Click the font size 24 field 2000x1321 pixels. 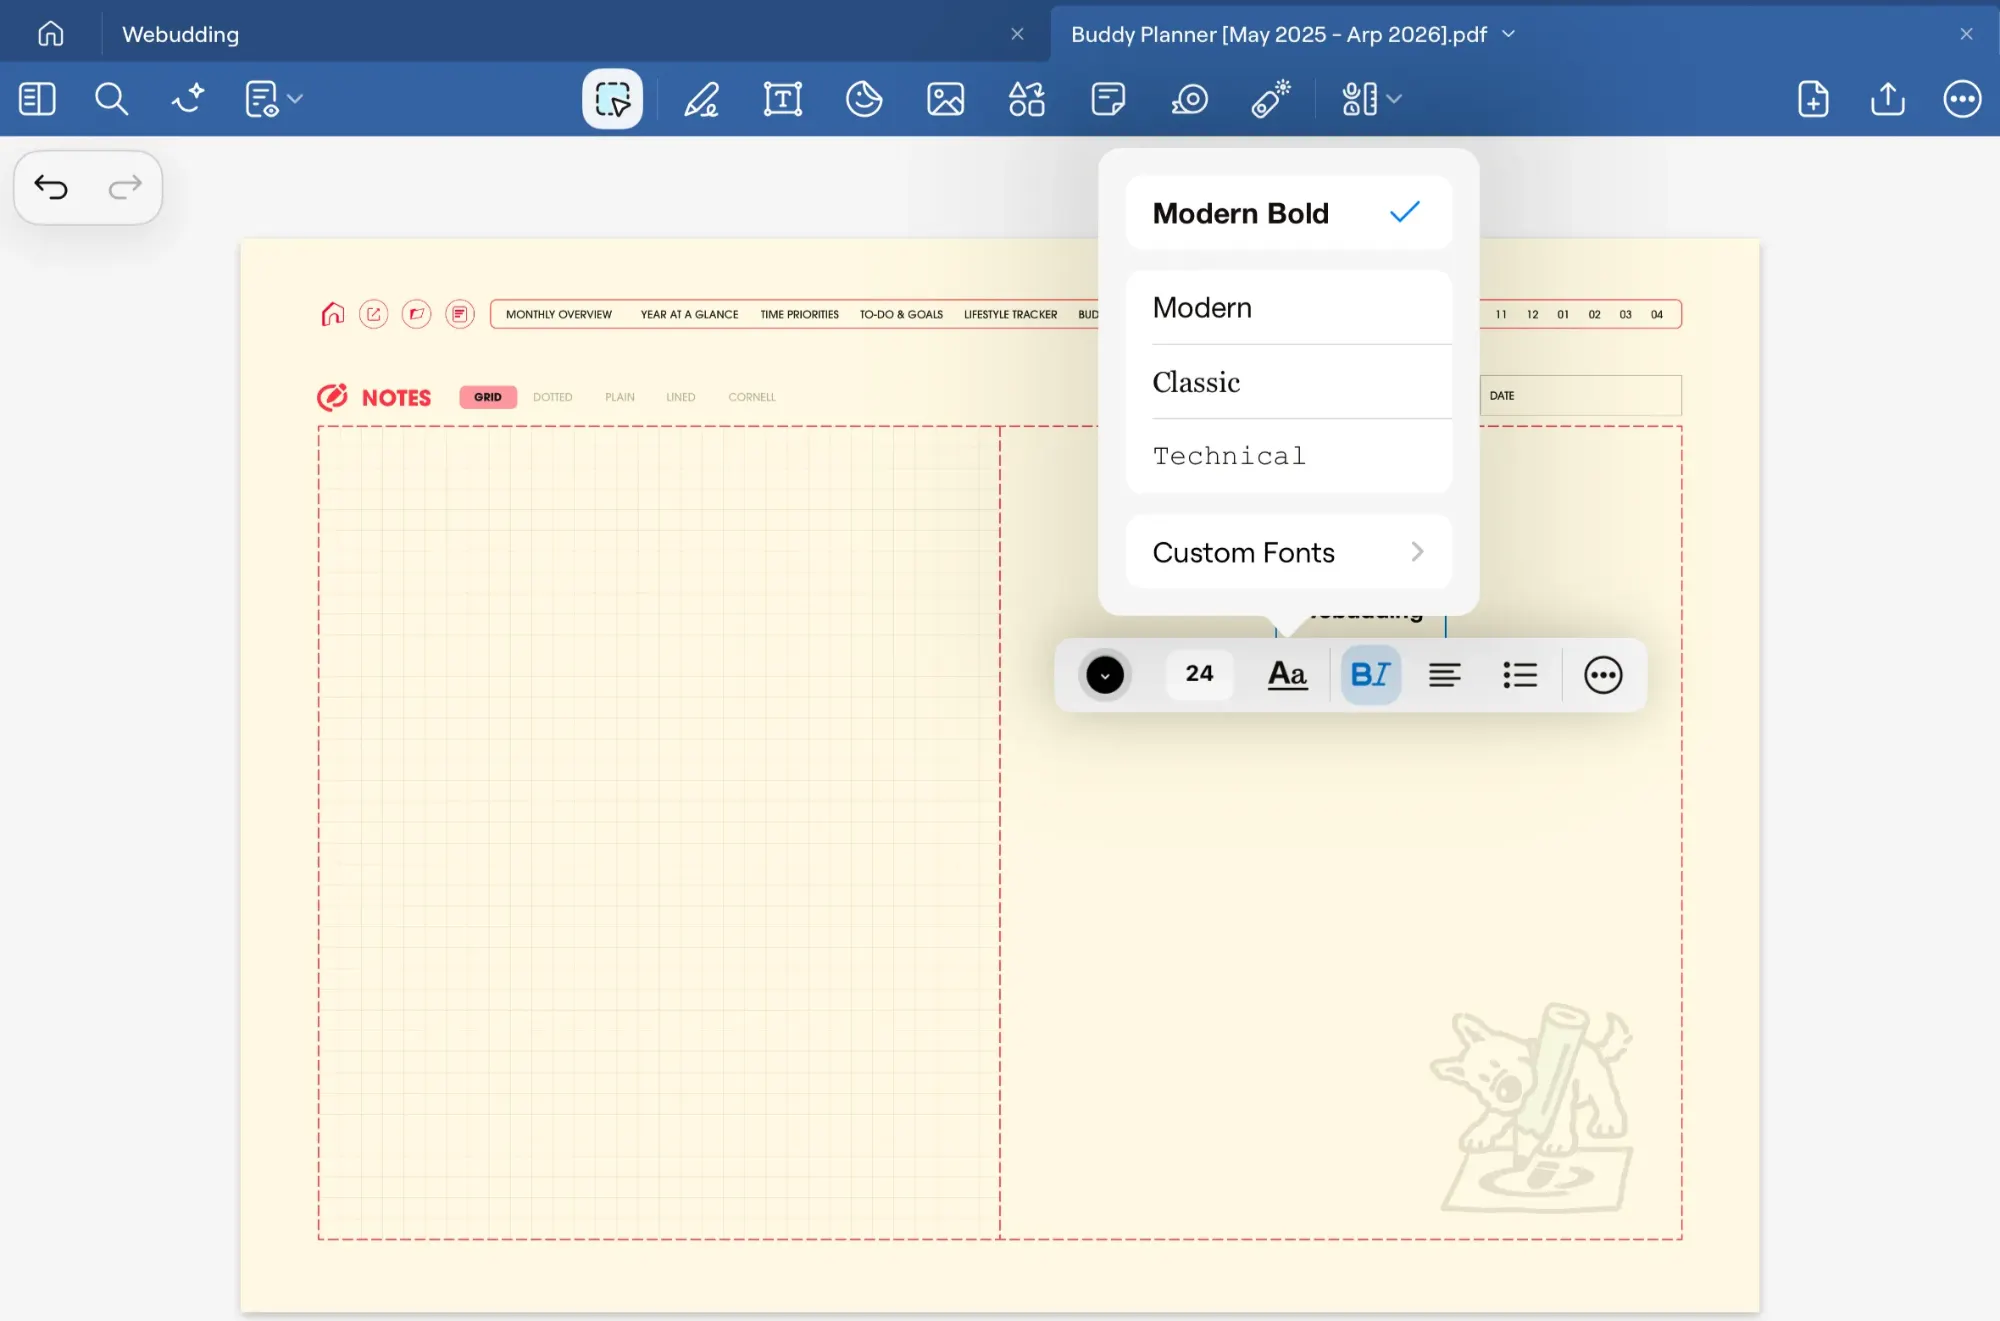click(x=1199, y=675)
